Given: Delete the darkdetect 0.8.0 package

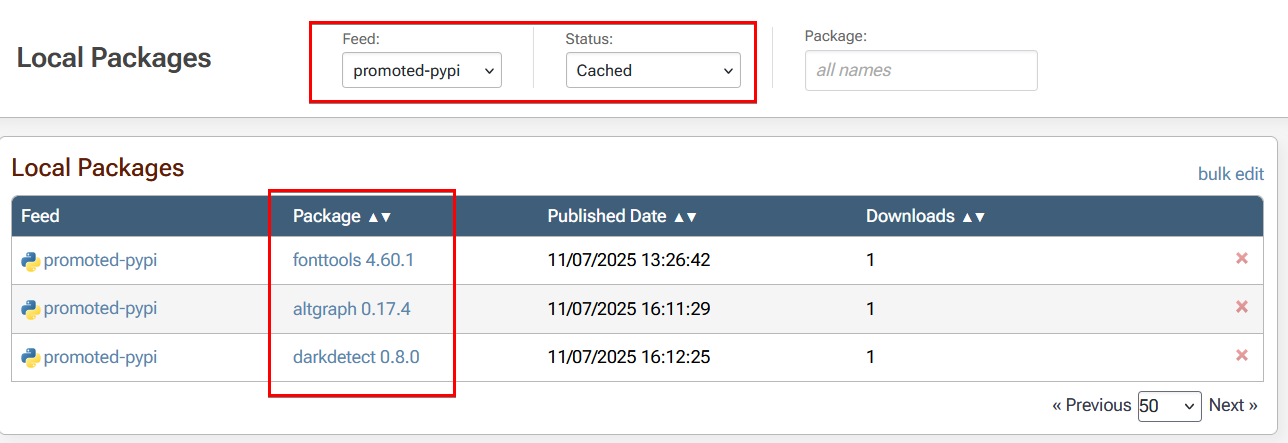Looking at the screenshot, I should (x=1242, y=355).
